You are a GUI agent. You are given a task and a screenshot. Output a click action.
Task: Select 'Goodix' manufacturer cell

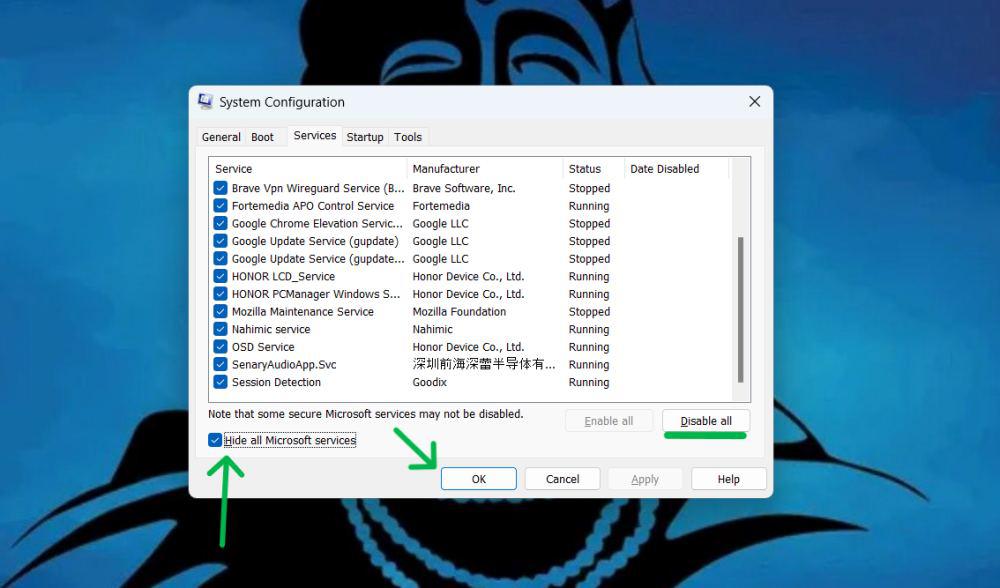[x=430, y=382]
